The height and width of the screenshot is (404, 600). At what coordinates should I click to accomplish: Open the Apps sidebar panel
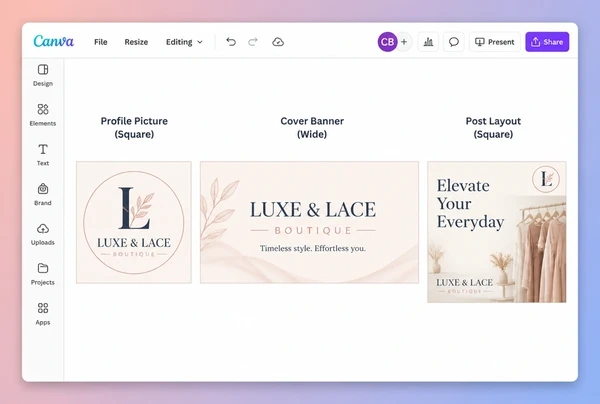43,314
